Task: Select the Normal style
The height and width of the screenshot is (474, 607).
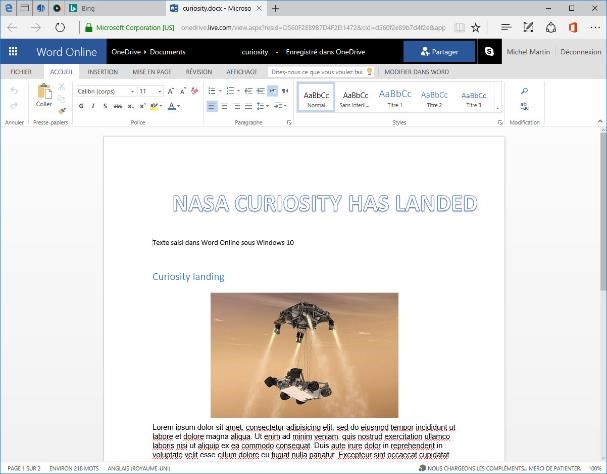Action: tap(316, 98)
